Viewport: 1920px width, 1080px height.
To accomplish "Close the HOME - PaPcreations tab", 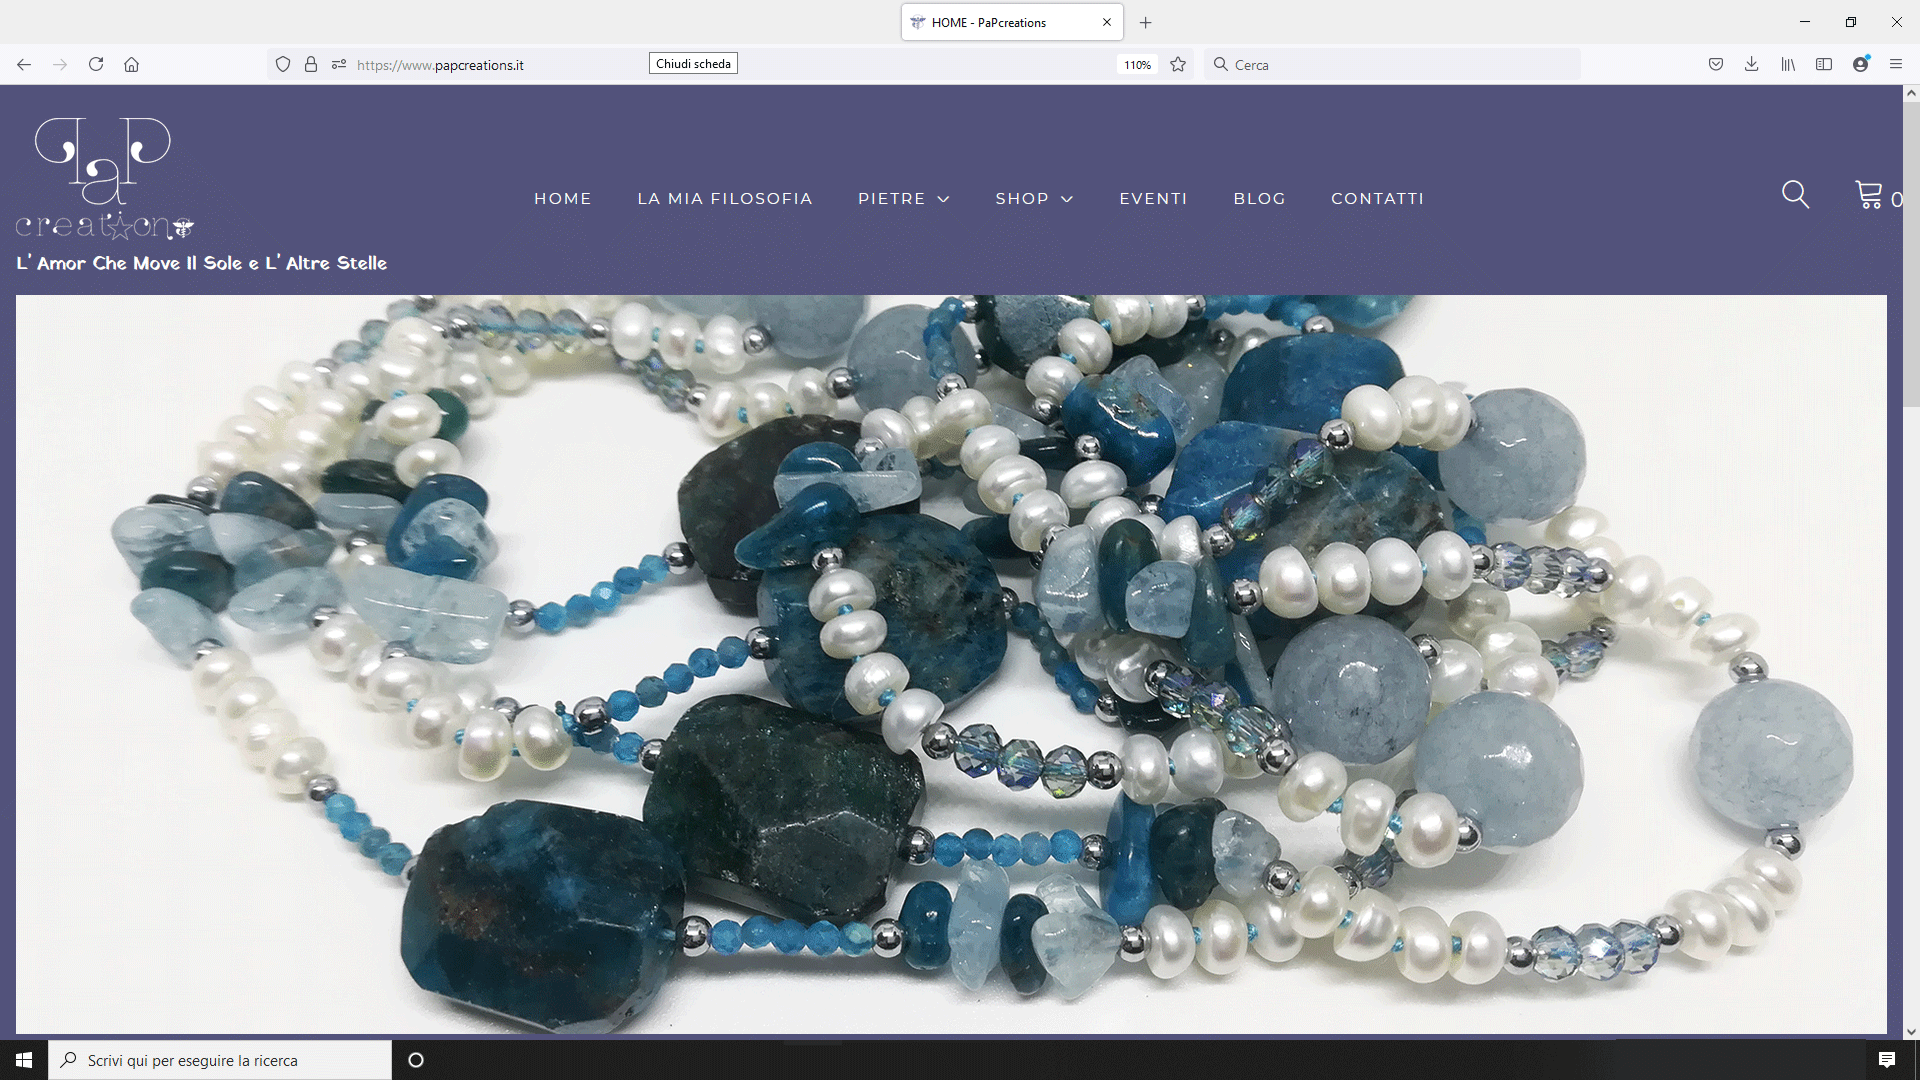I will click(1107, 22).
